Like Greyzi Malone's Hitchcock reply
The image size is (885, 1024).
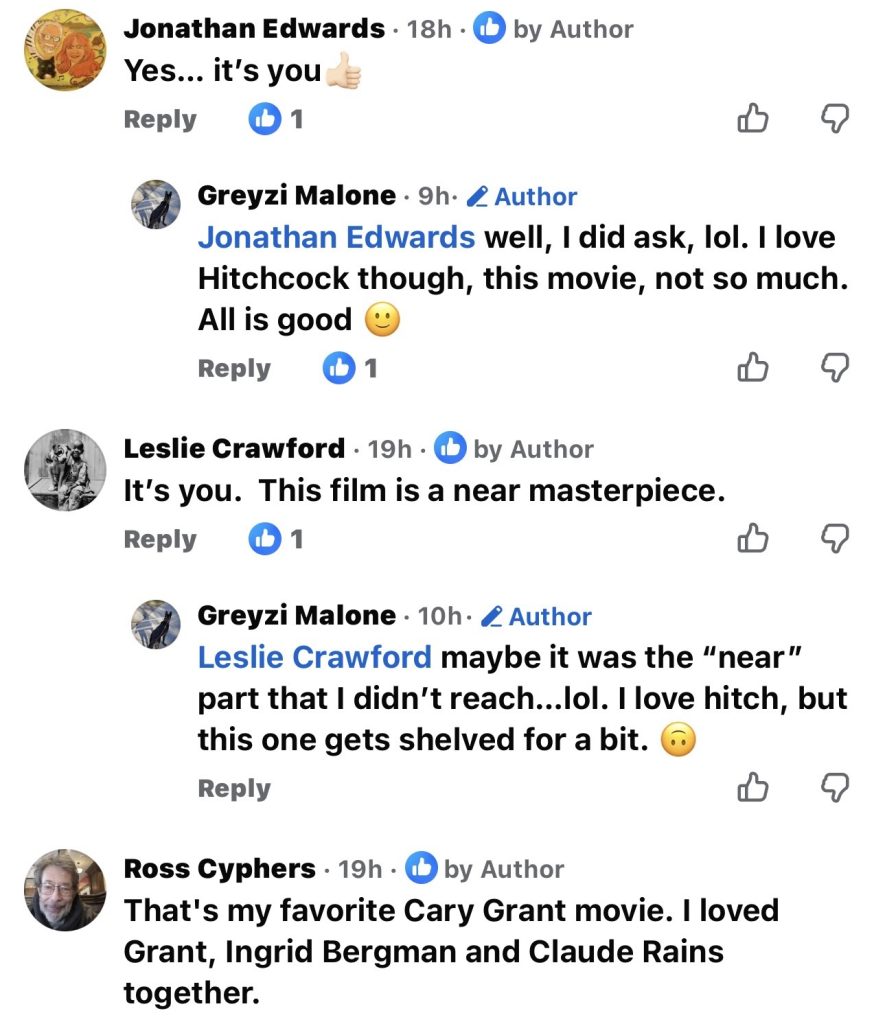[x=752, y=369]
